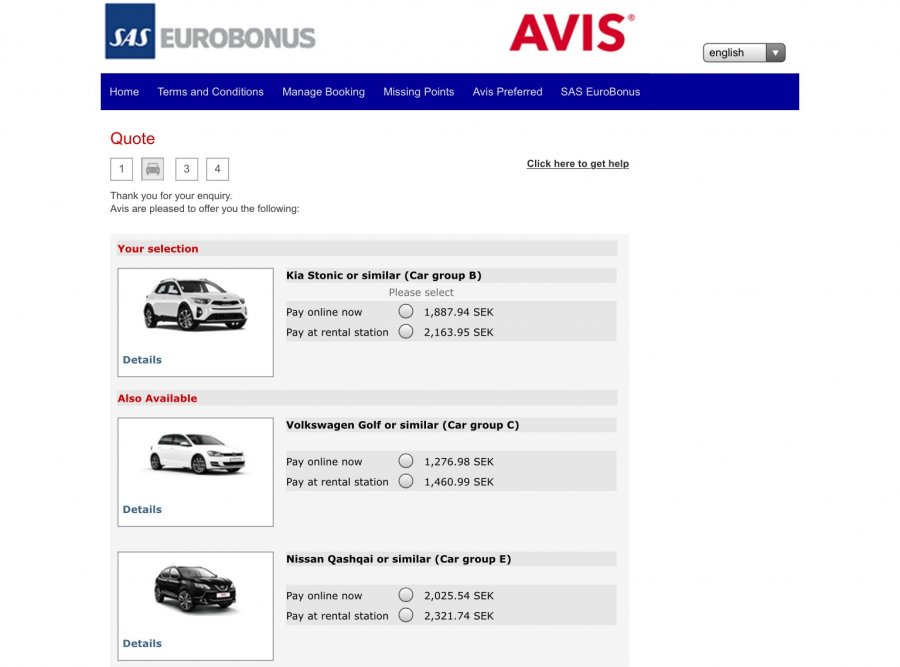Open the english language dropdown
This screenshot has width=900, height=667.
(744, 53)
